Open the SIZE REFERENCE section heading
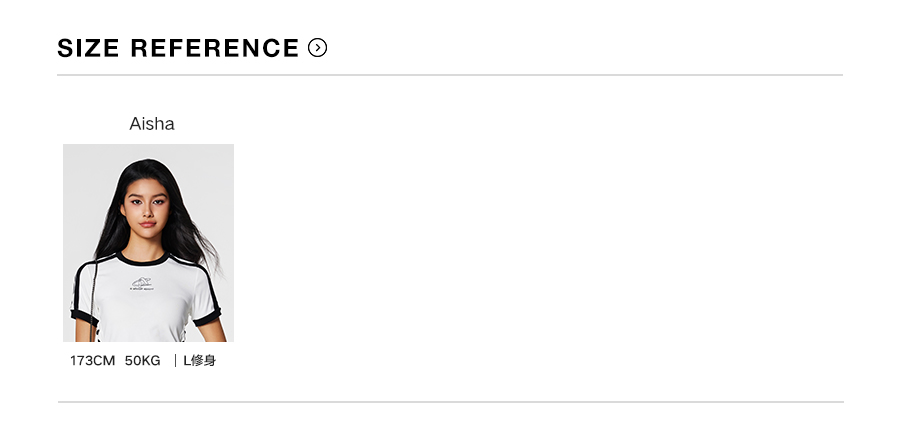Image resolution: width=900 pixels, height=427 pixels. [x=178, y=48]
